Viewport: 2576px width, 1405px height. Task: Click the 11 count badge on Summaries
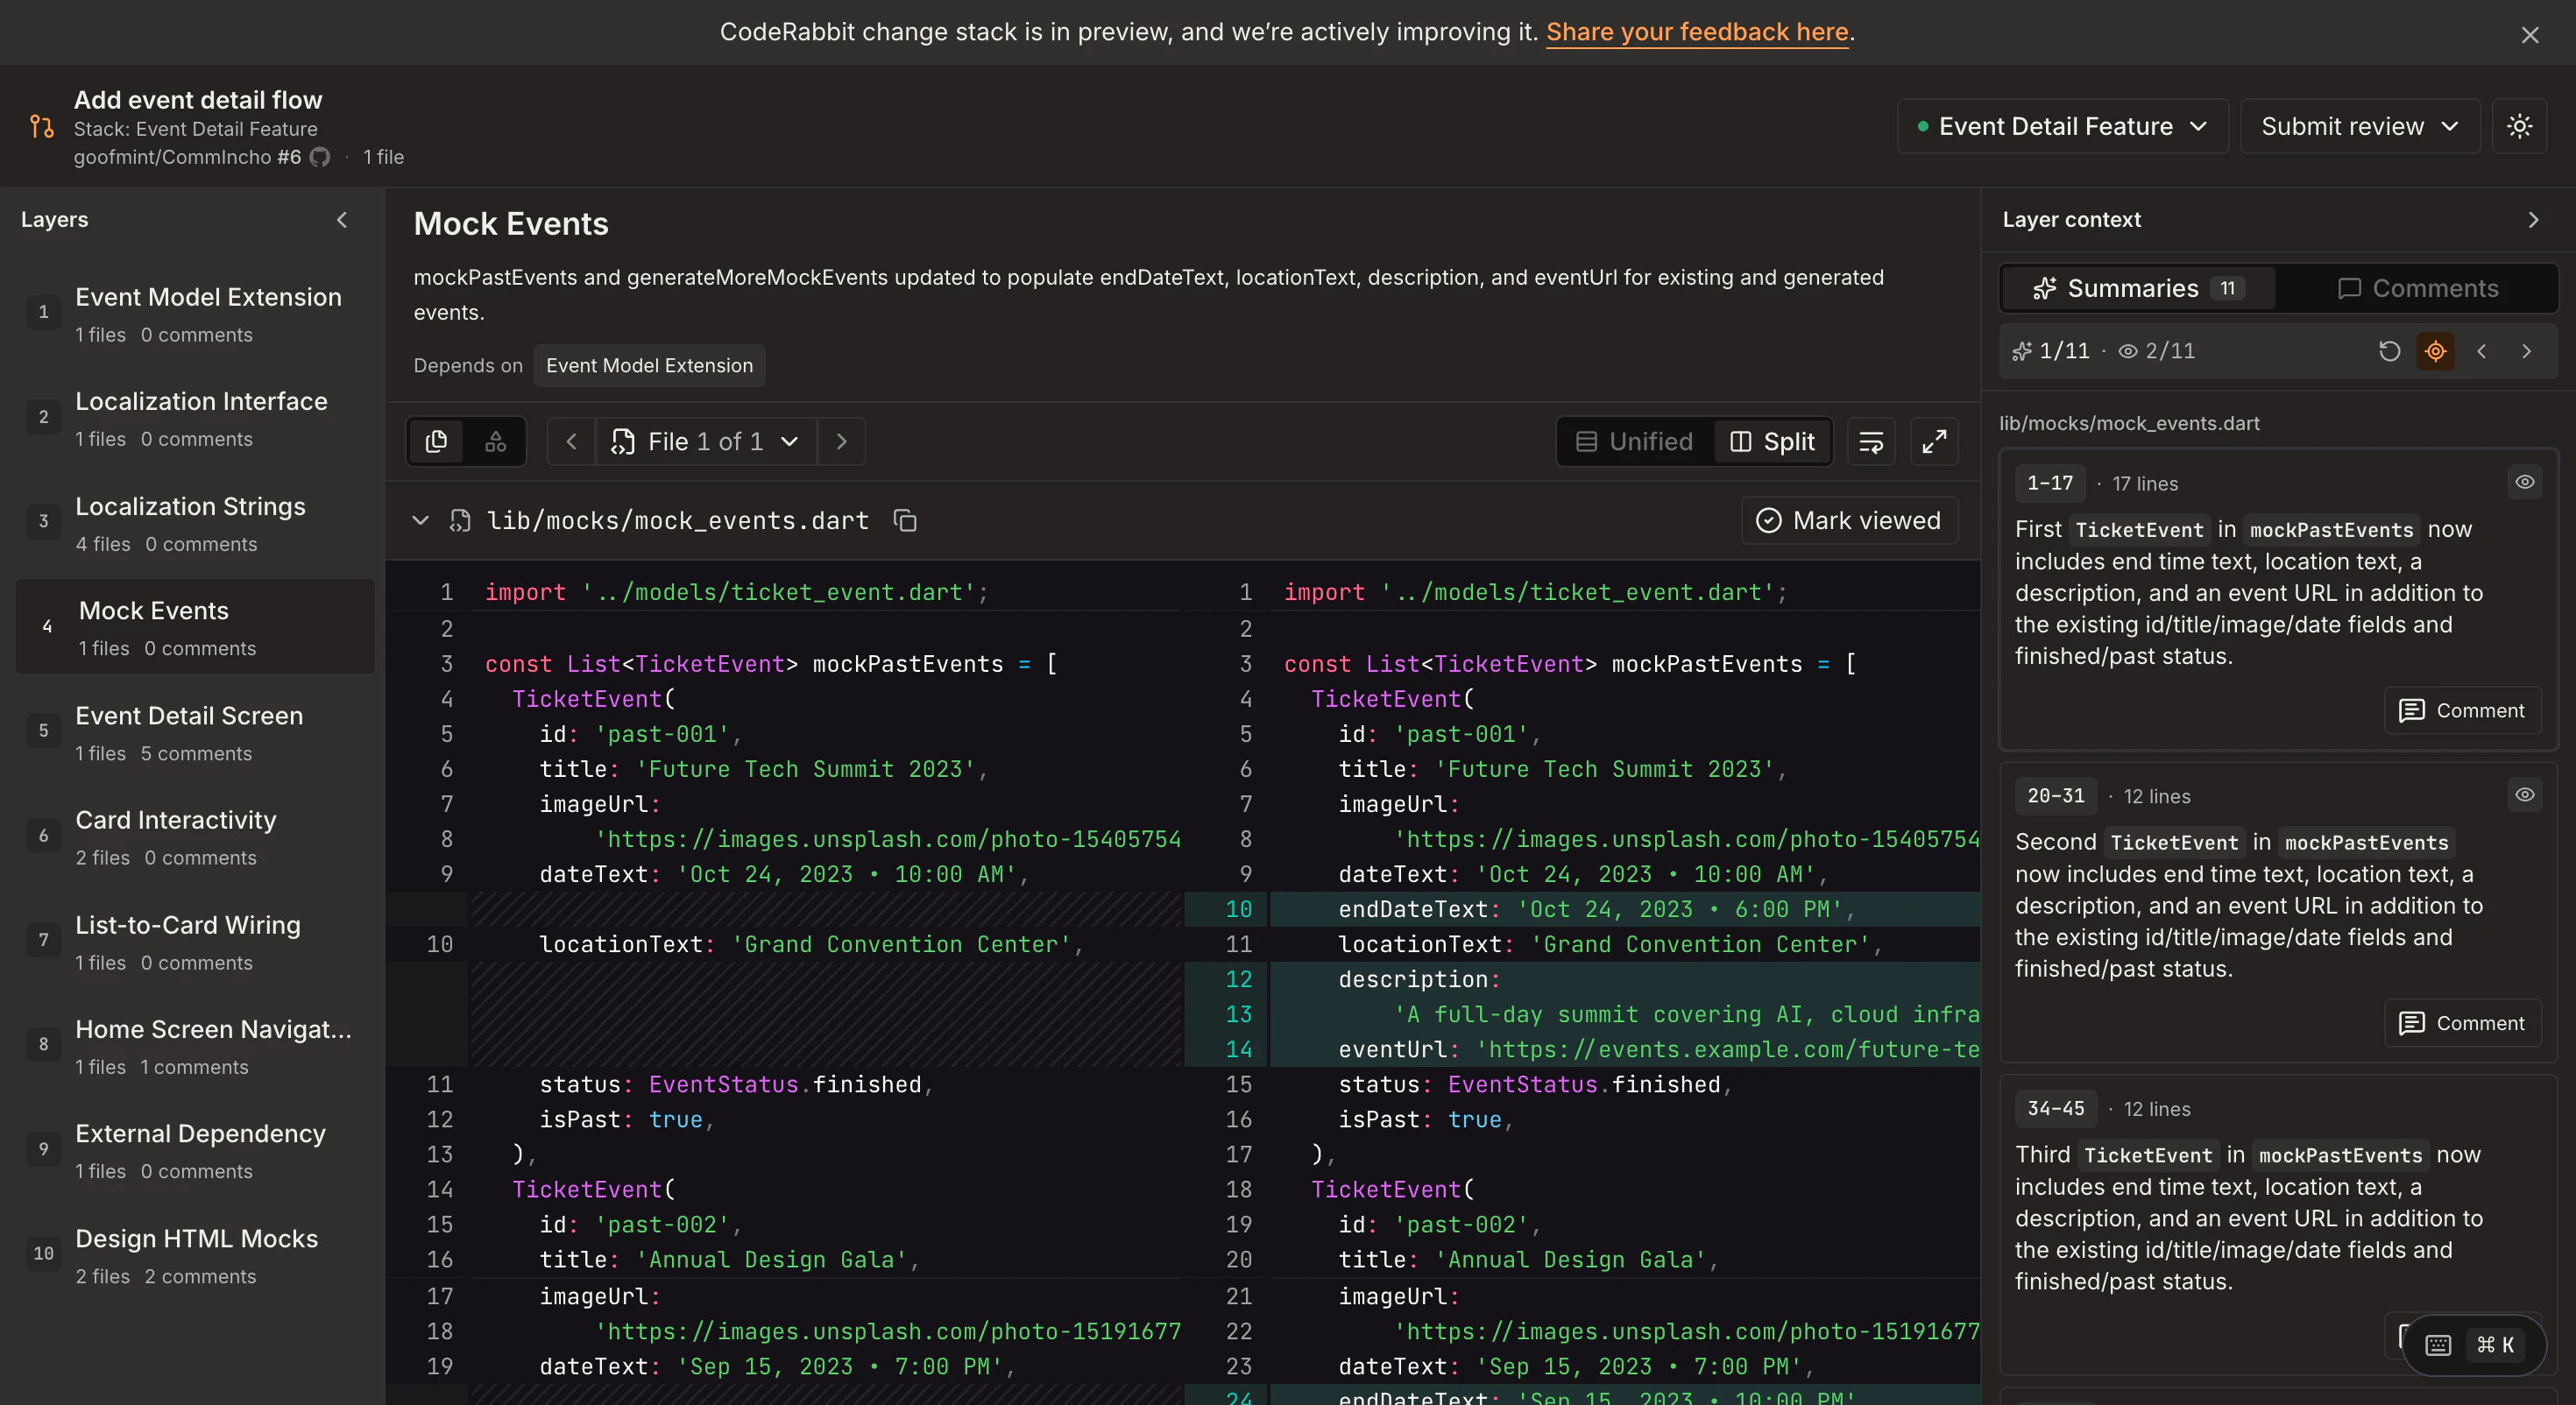(x=2227, y=288)
